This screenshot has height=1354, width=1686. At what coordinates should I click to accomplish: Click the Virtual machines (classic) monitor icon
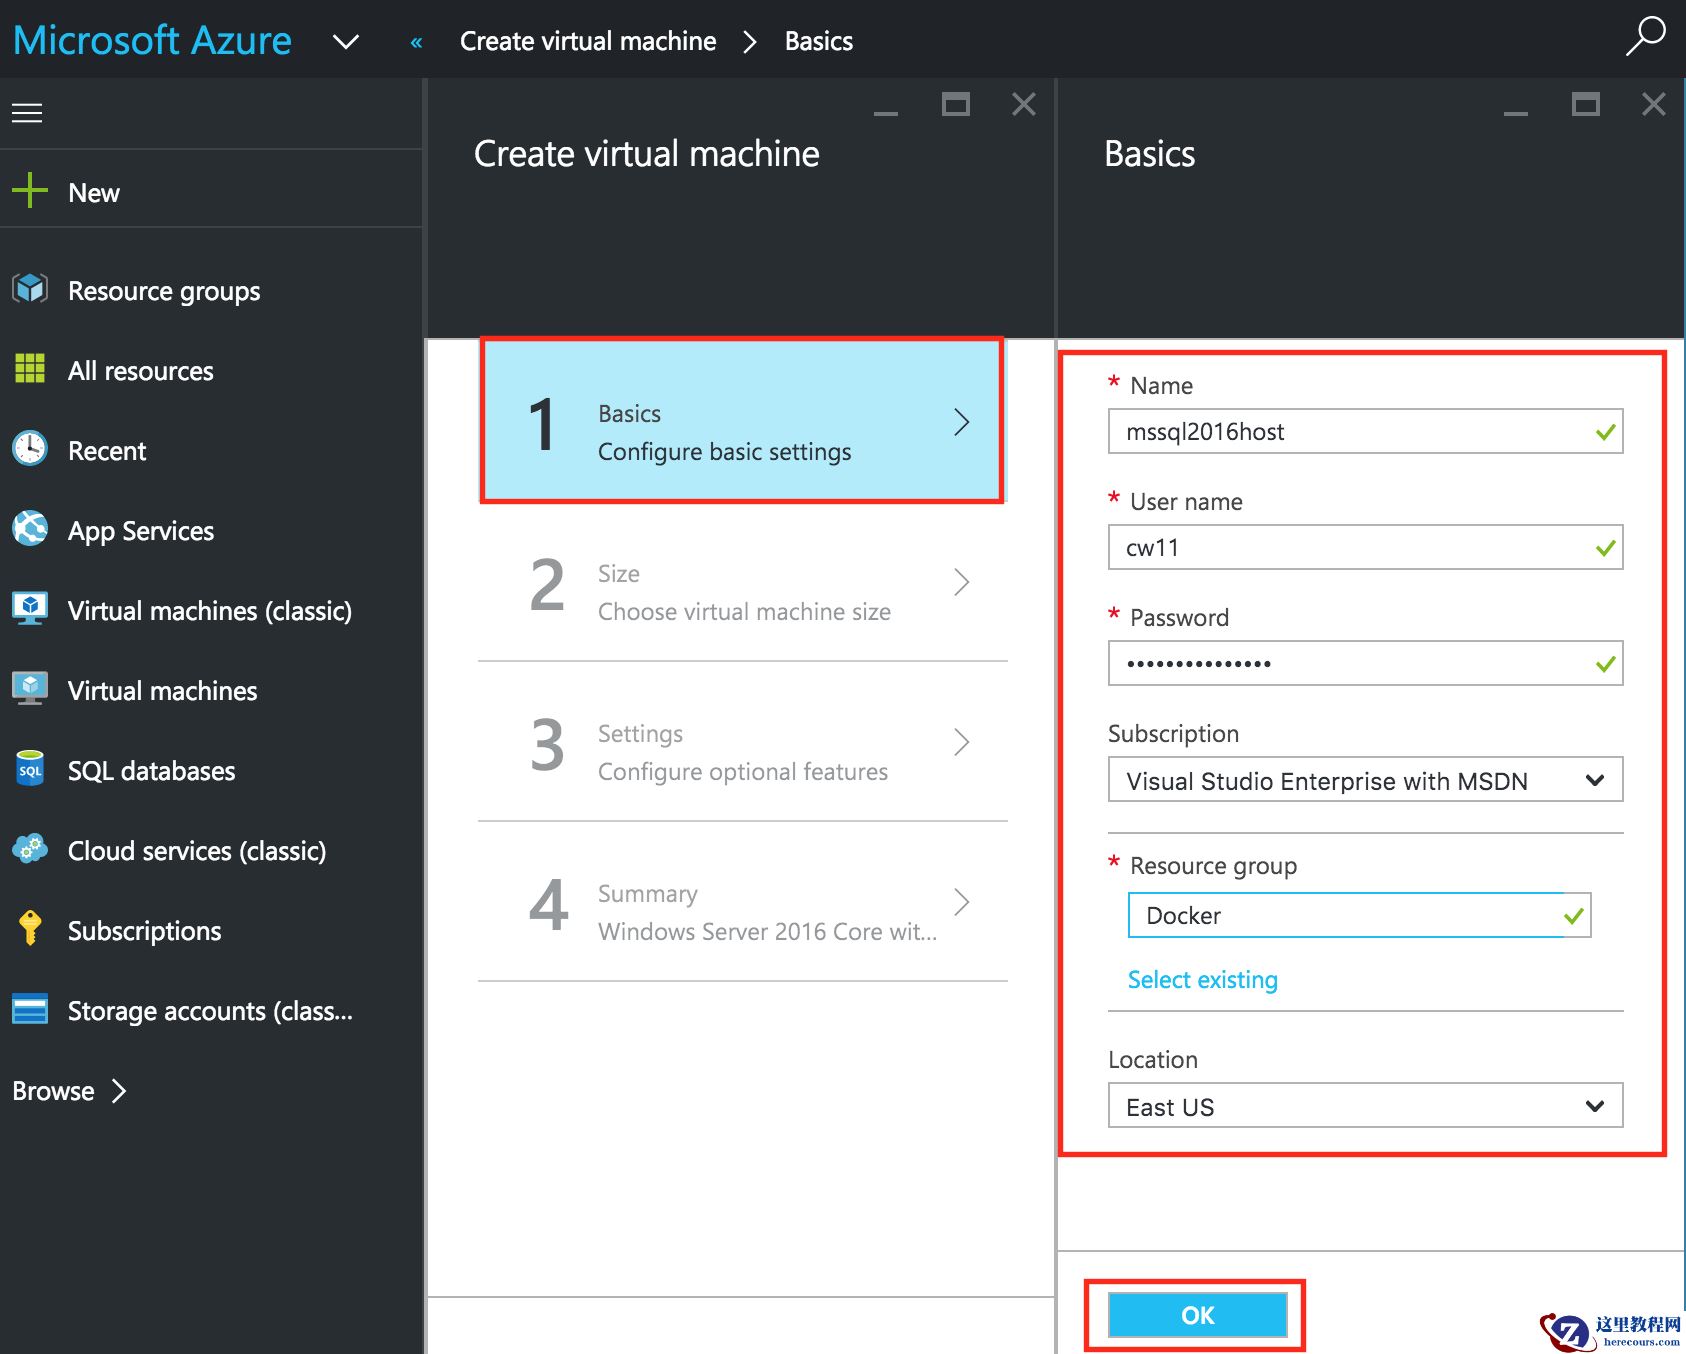tap(30, 608)
